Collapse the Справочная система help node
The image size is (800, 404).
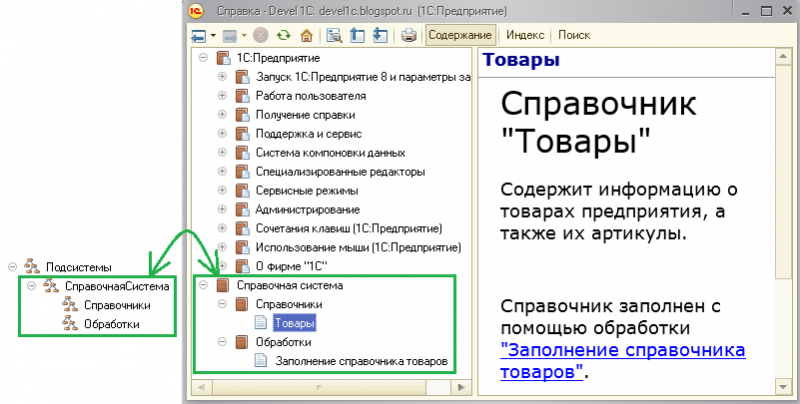click(x=204, y=285)
